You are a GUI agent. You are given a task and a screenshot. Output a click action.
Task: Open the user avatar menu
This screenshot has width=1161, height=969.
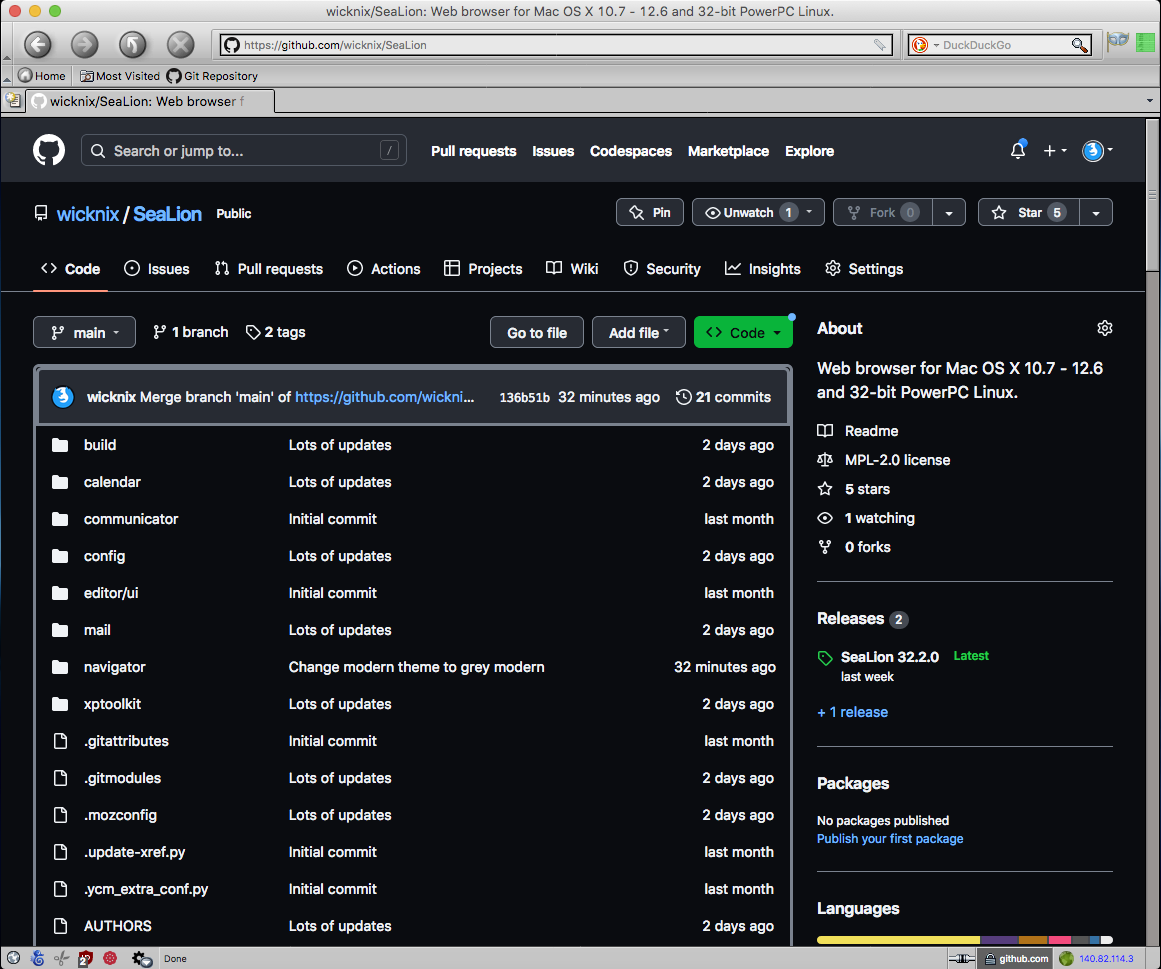click(1097, 150)
